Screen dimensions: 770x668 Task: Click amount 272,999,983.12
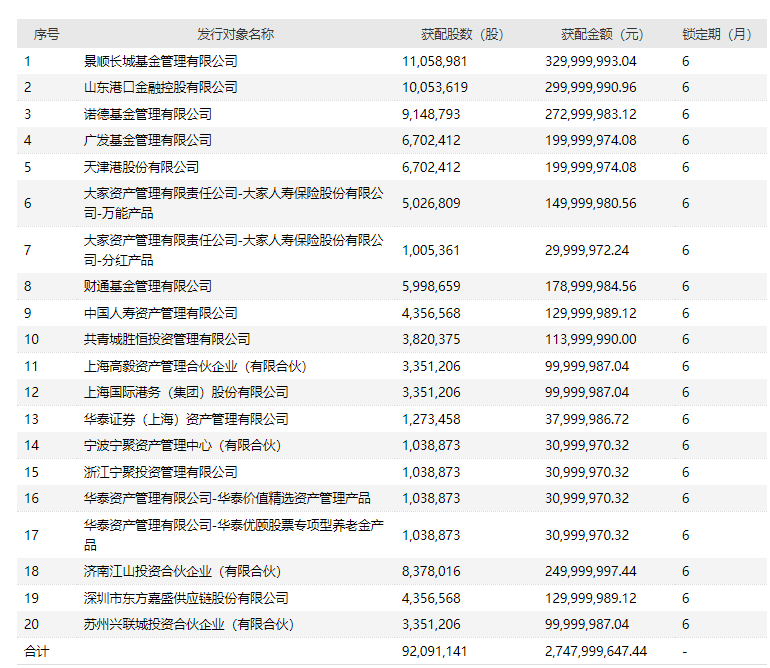click(x=591, y=114)
